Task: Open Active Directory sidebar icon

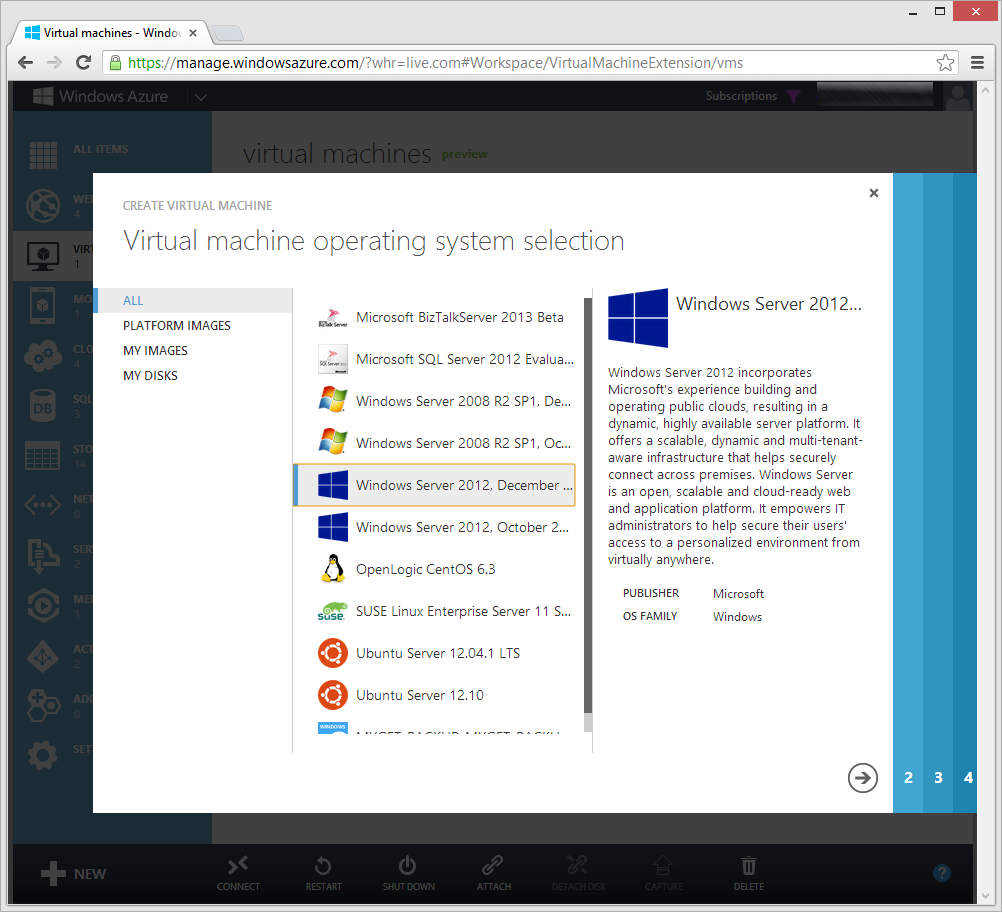Action: point(43,656)
